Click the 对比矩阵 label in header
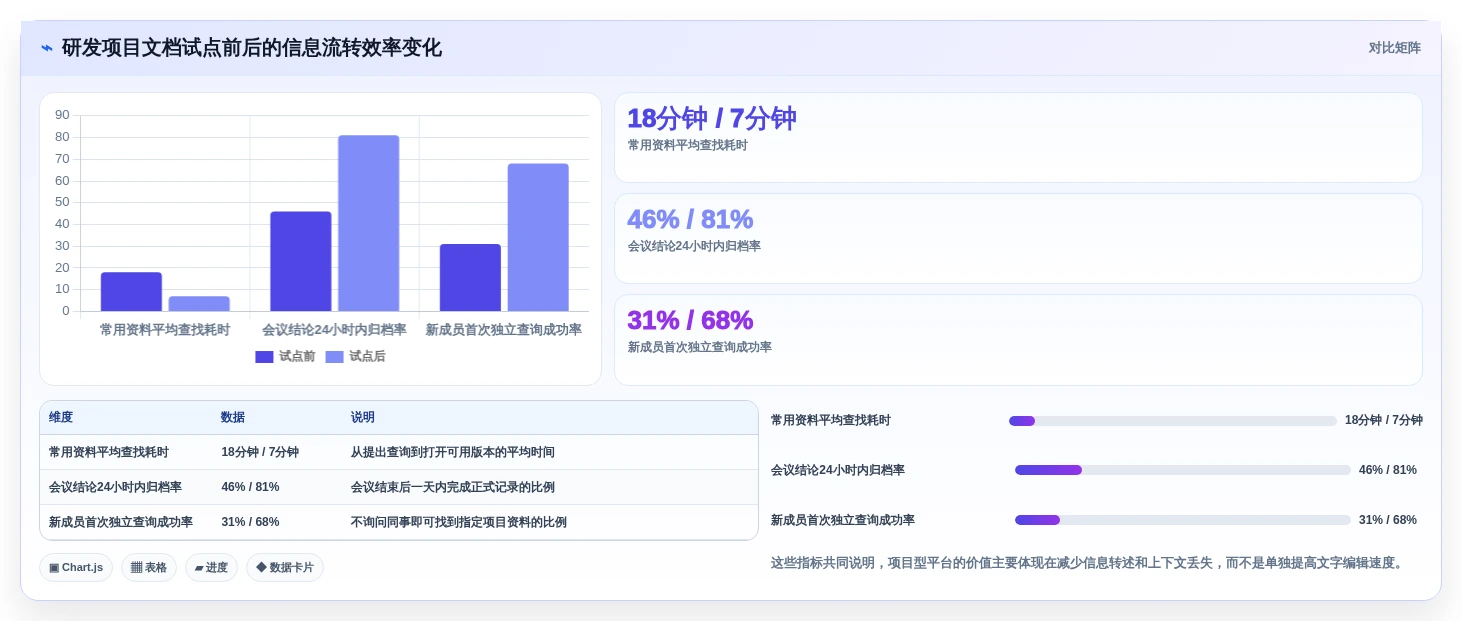Viewport: 1462px width, 621px height. (1395, 48)
